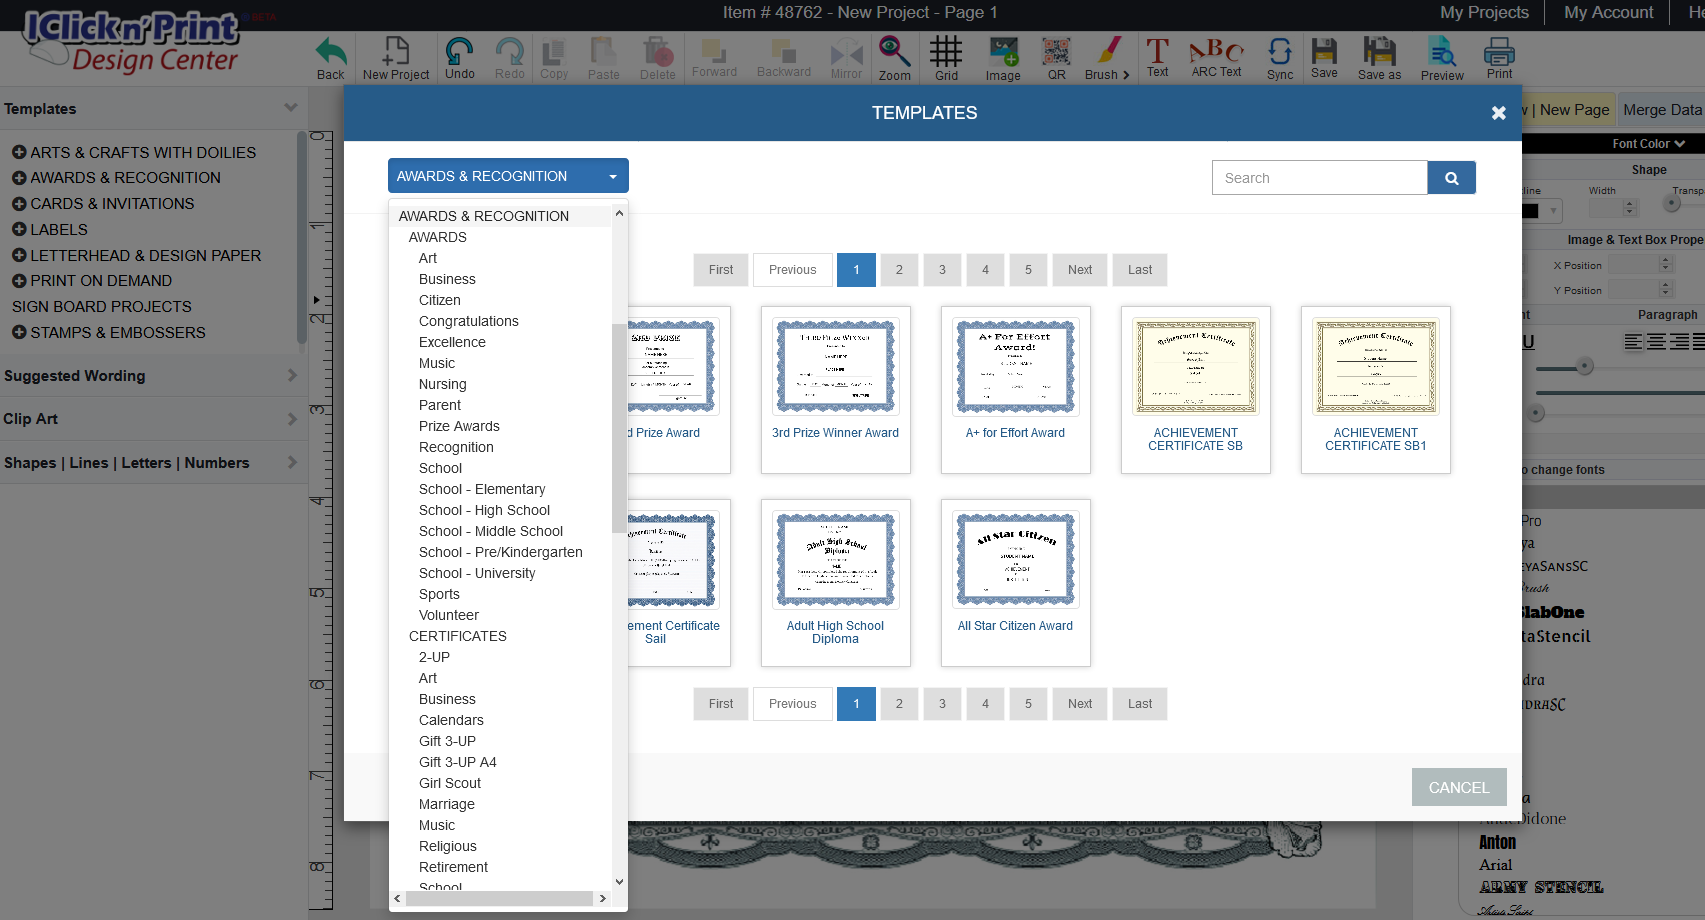Choose School - High School category
The image size is (1705, 920).
(484, 510)
